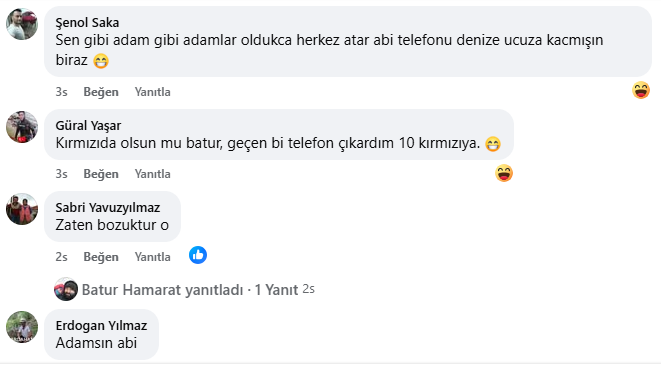The image size is (661, 370).
Task: Click the laughing reaction on Güral Yaşar's comment
Action: click(x=504, y=173)
